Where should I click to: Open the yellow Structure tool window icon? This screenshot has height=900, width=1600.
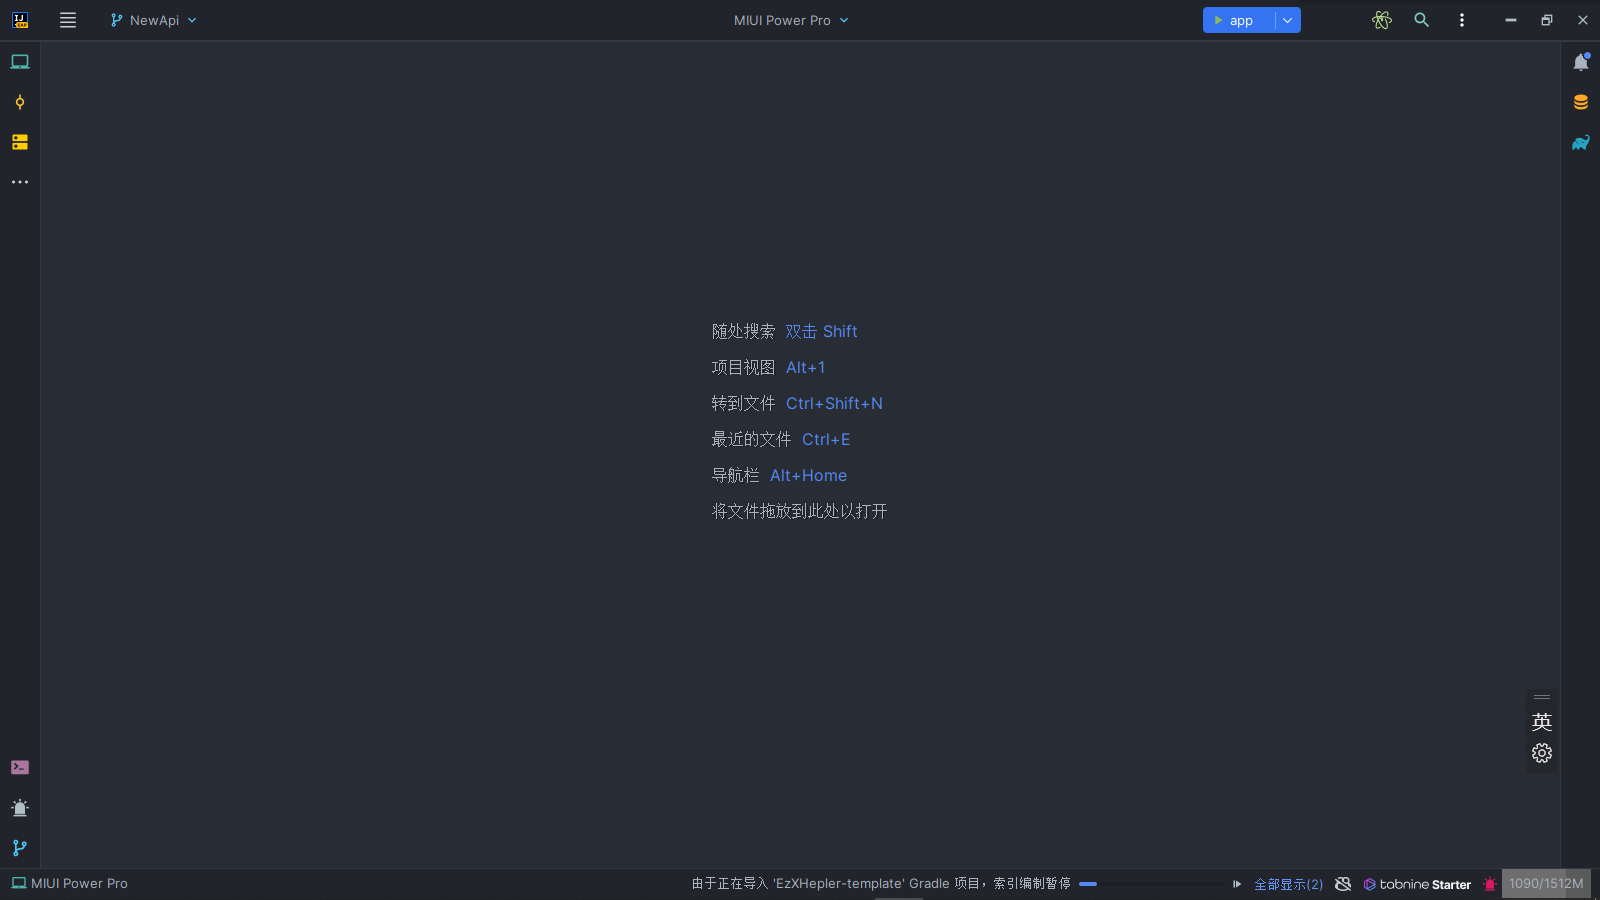[x=20, y=142]
